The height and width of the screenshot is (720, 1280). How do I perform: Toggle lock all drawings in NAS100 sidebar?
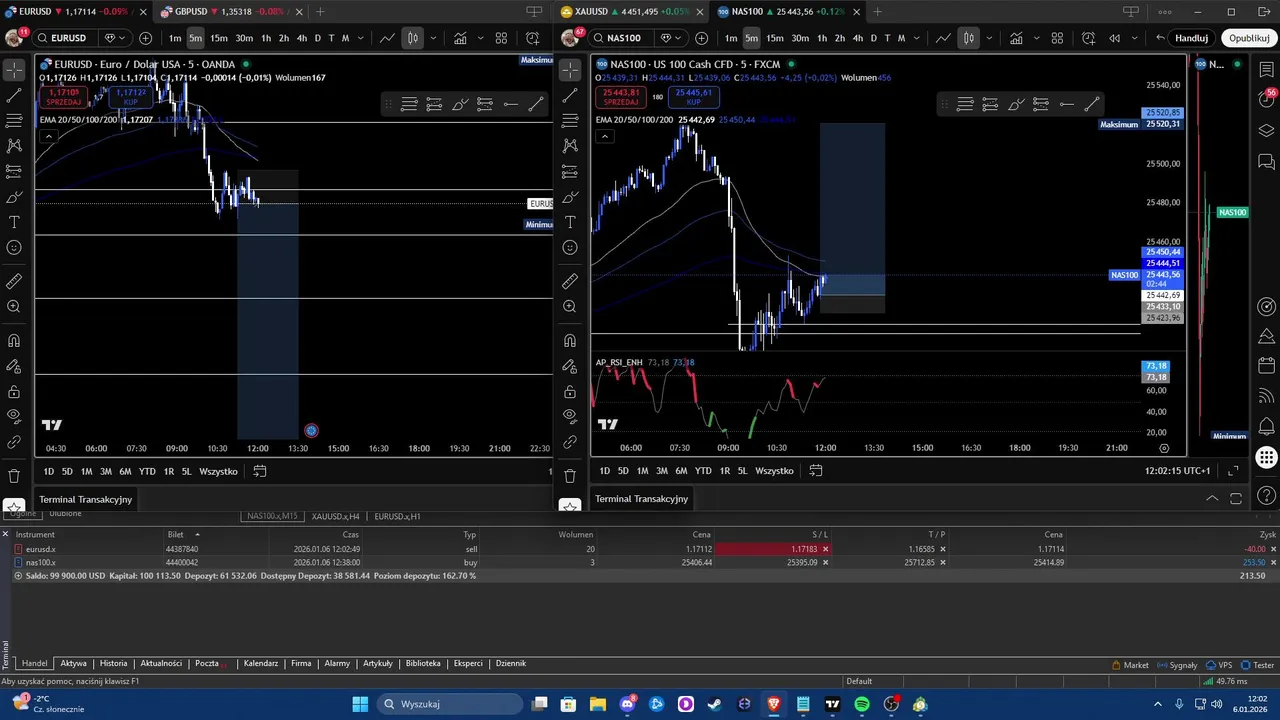(570, 391)
